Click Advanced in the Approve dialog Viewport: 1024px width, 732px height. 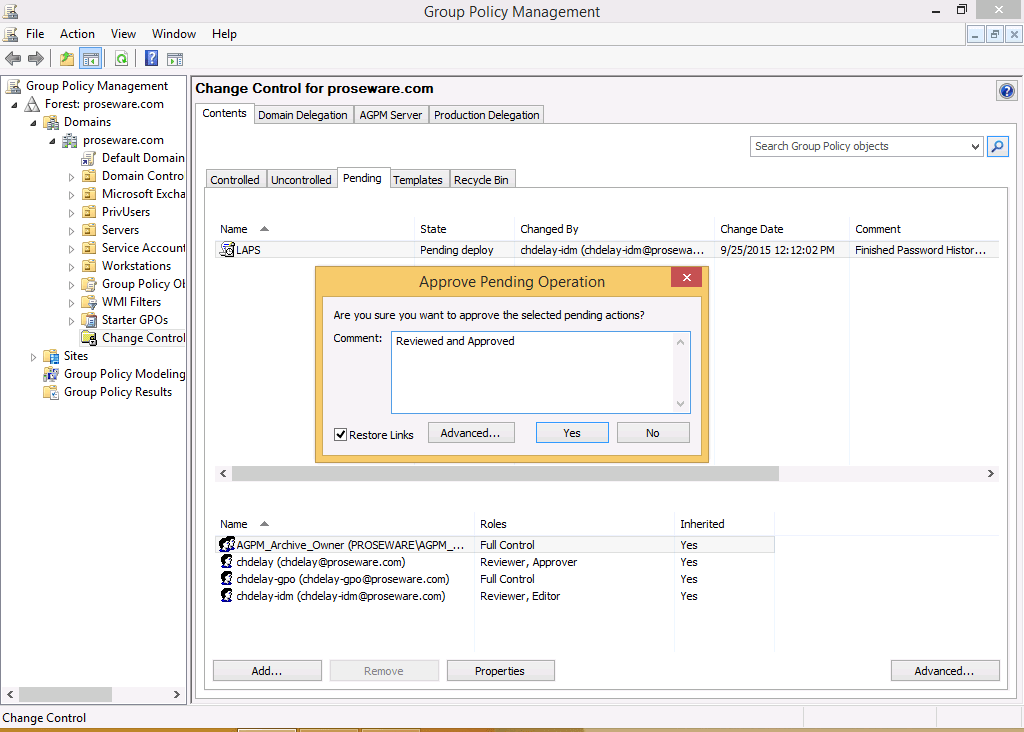(470, 433)
